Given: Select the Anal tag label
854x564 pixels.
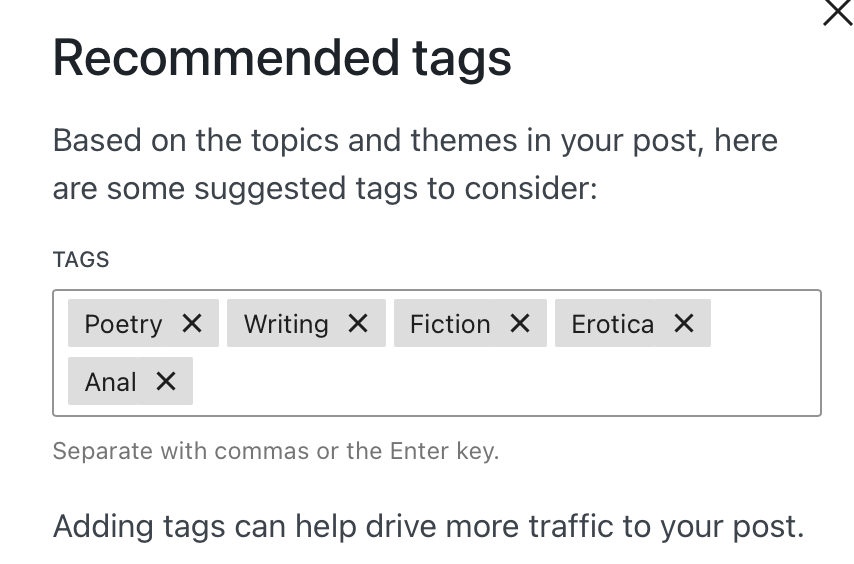Looking at the screenshot, I should [x=111, y=382].
